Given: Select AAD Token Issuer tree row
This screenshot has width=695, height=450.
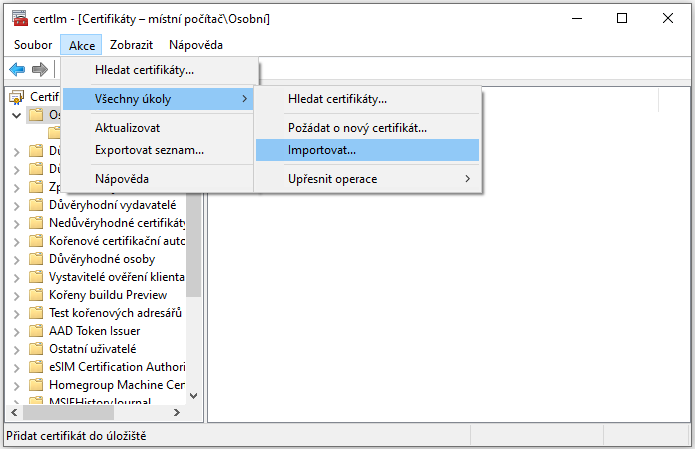Looking at the screenshot, I should click(94, 331).
